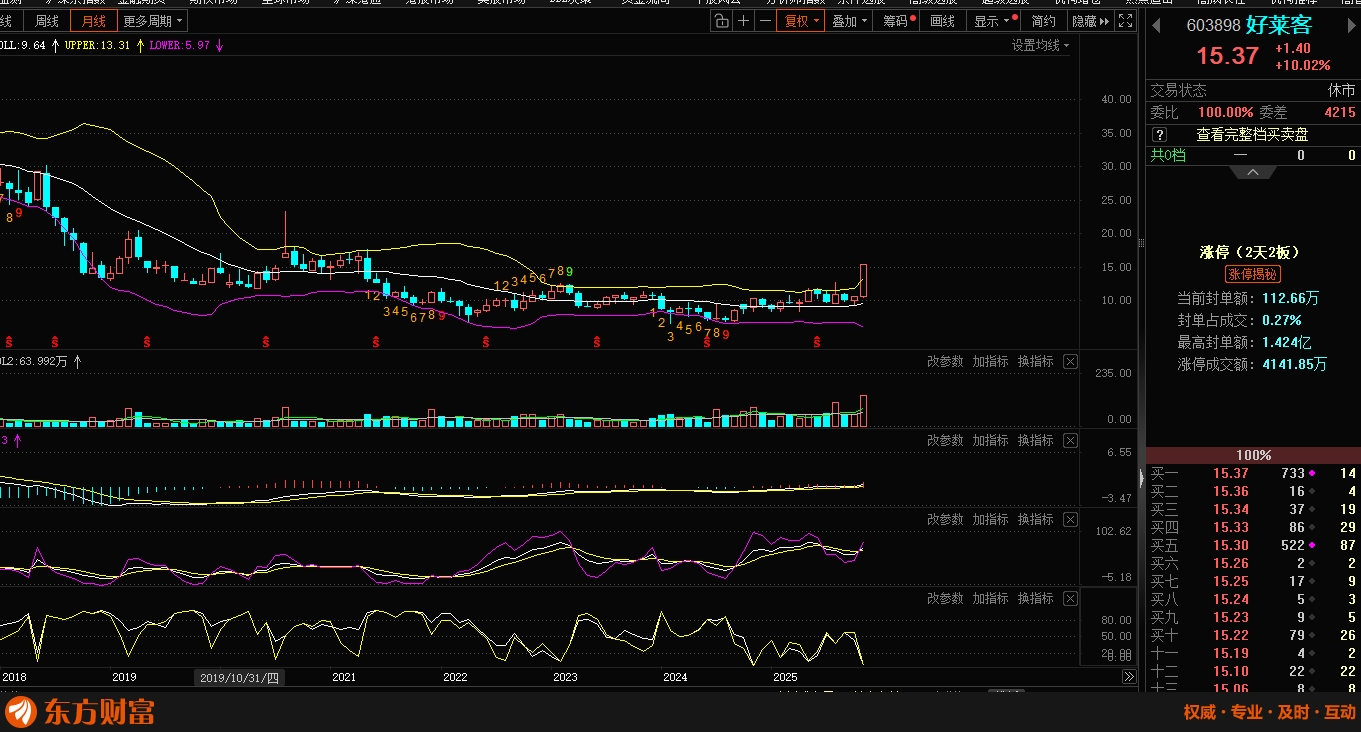Click the 100% buy ratio bar

[1253, 455]
